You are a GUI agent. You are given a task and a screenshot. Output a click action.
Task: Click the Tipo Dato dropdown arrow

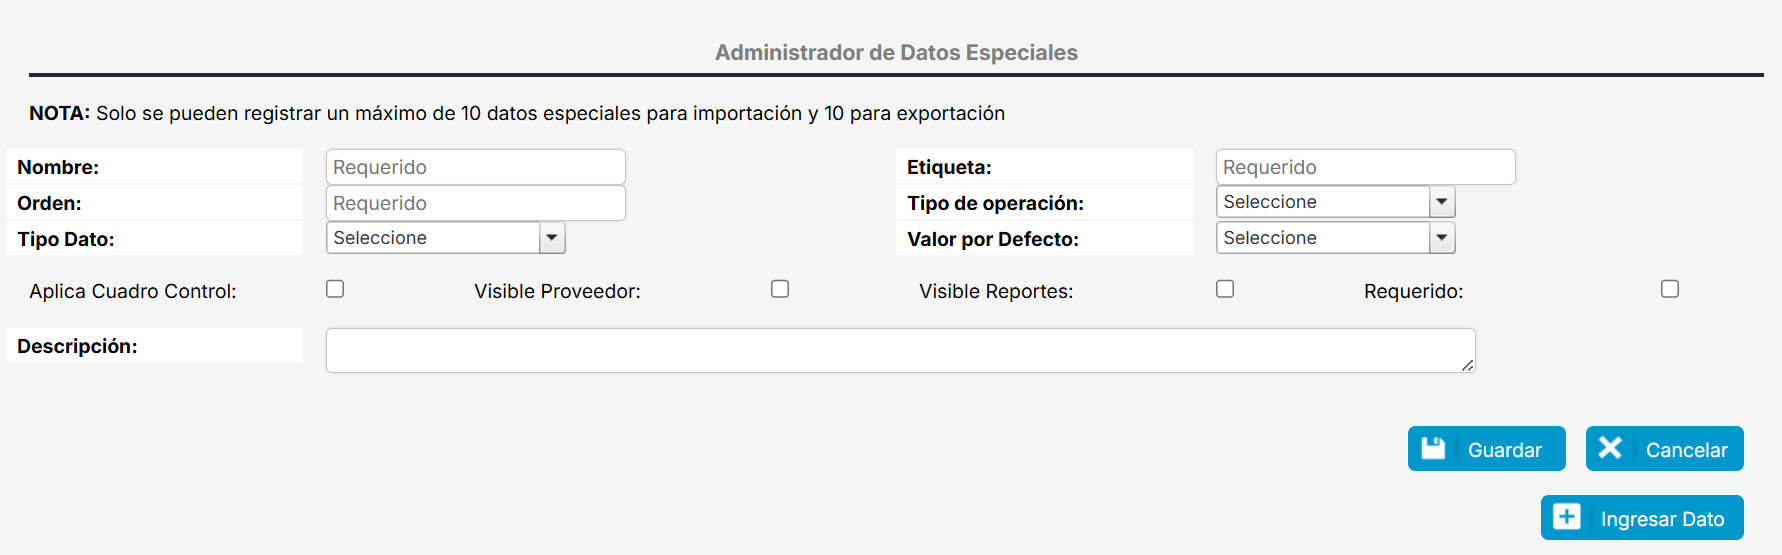(x=552, y=238)
